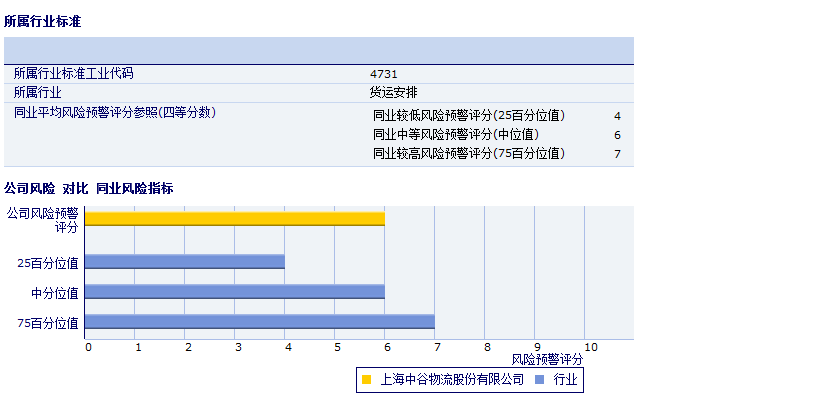837x398 pixels.
Task: Click the blue 行业 legend swatch
Action: click(539, 379)
